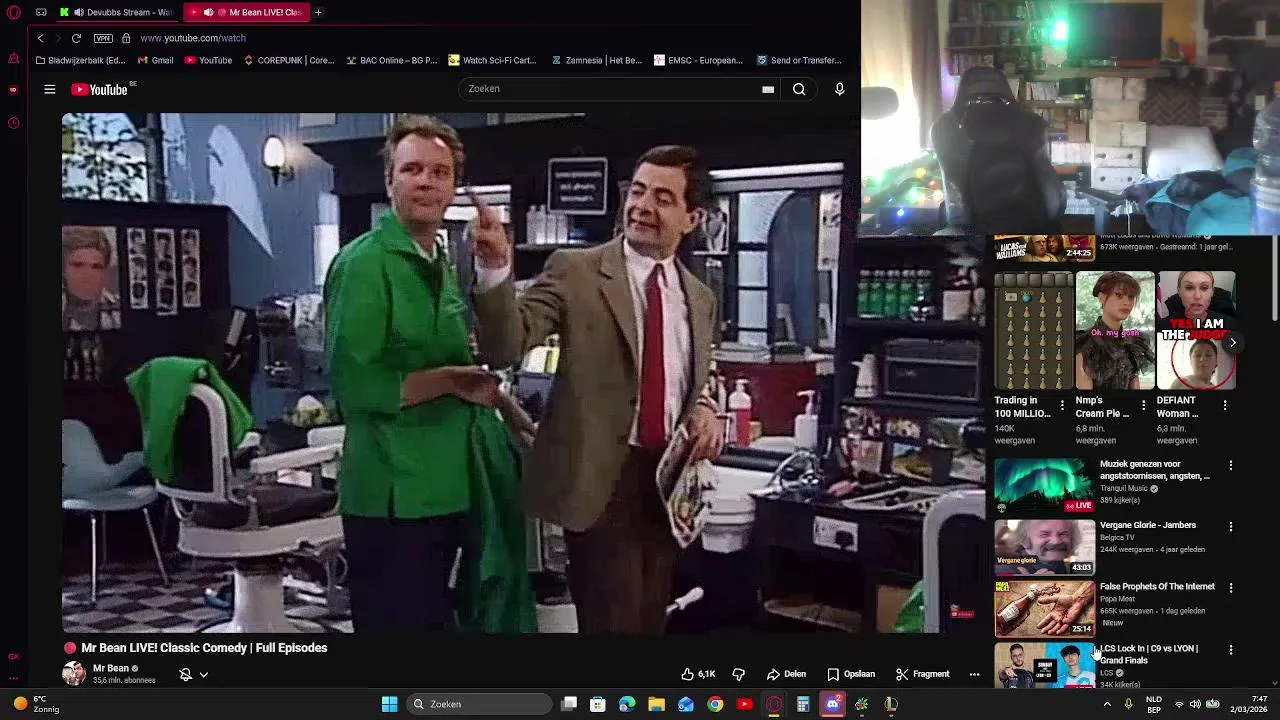Open Microsoft Store from taskbar
1280x720 pixels.
[x=598, y=704]
